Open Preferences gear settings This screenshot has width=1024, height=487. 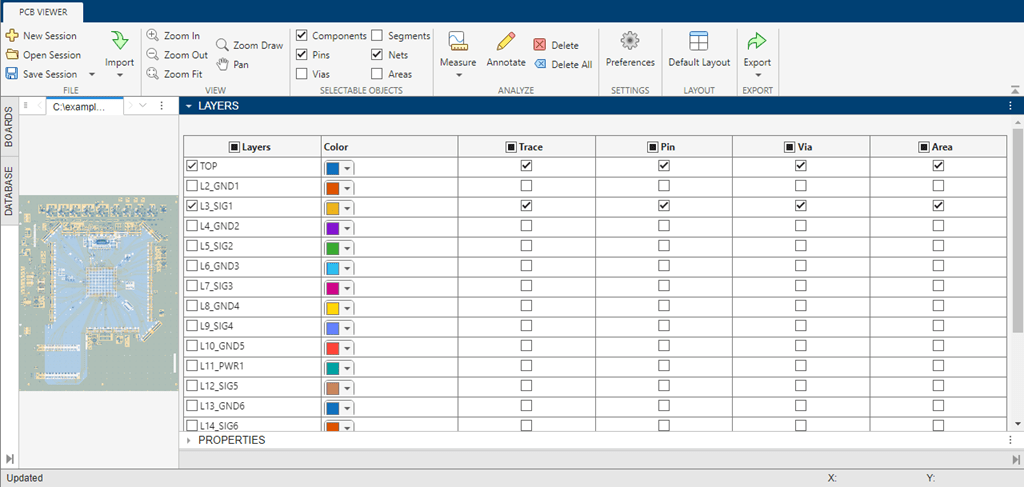[630, 41]
